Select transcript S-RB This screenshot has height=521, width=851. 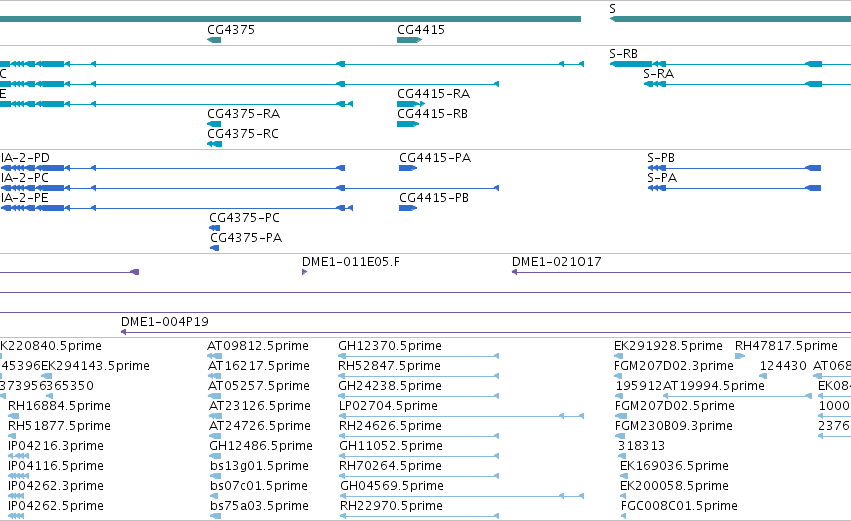point(623,54)
